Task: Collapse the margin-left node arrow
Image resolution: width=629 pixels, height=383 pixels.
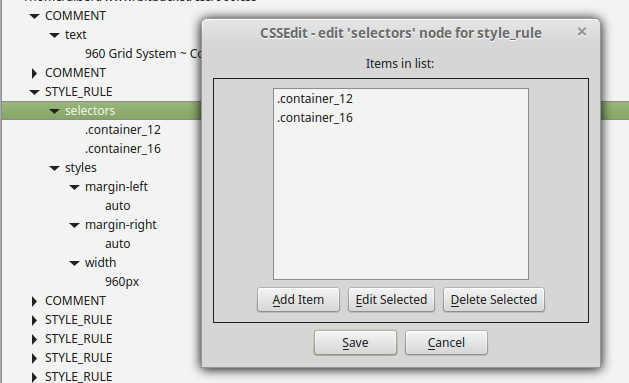Action: pos(75,187)
